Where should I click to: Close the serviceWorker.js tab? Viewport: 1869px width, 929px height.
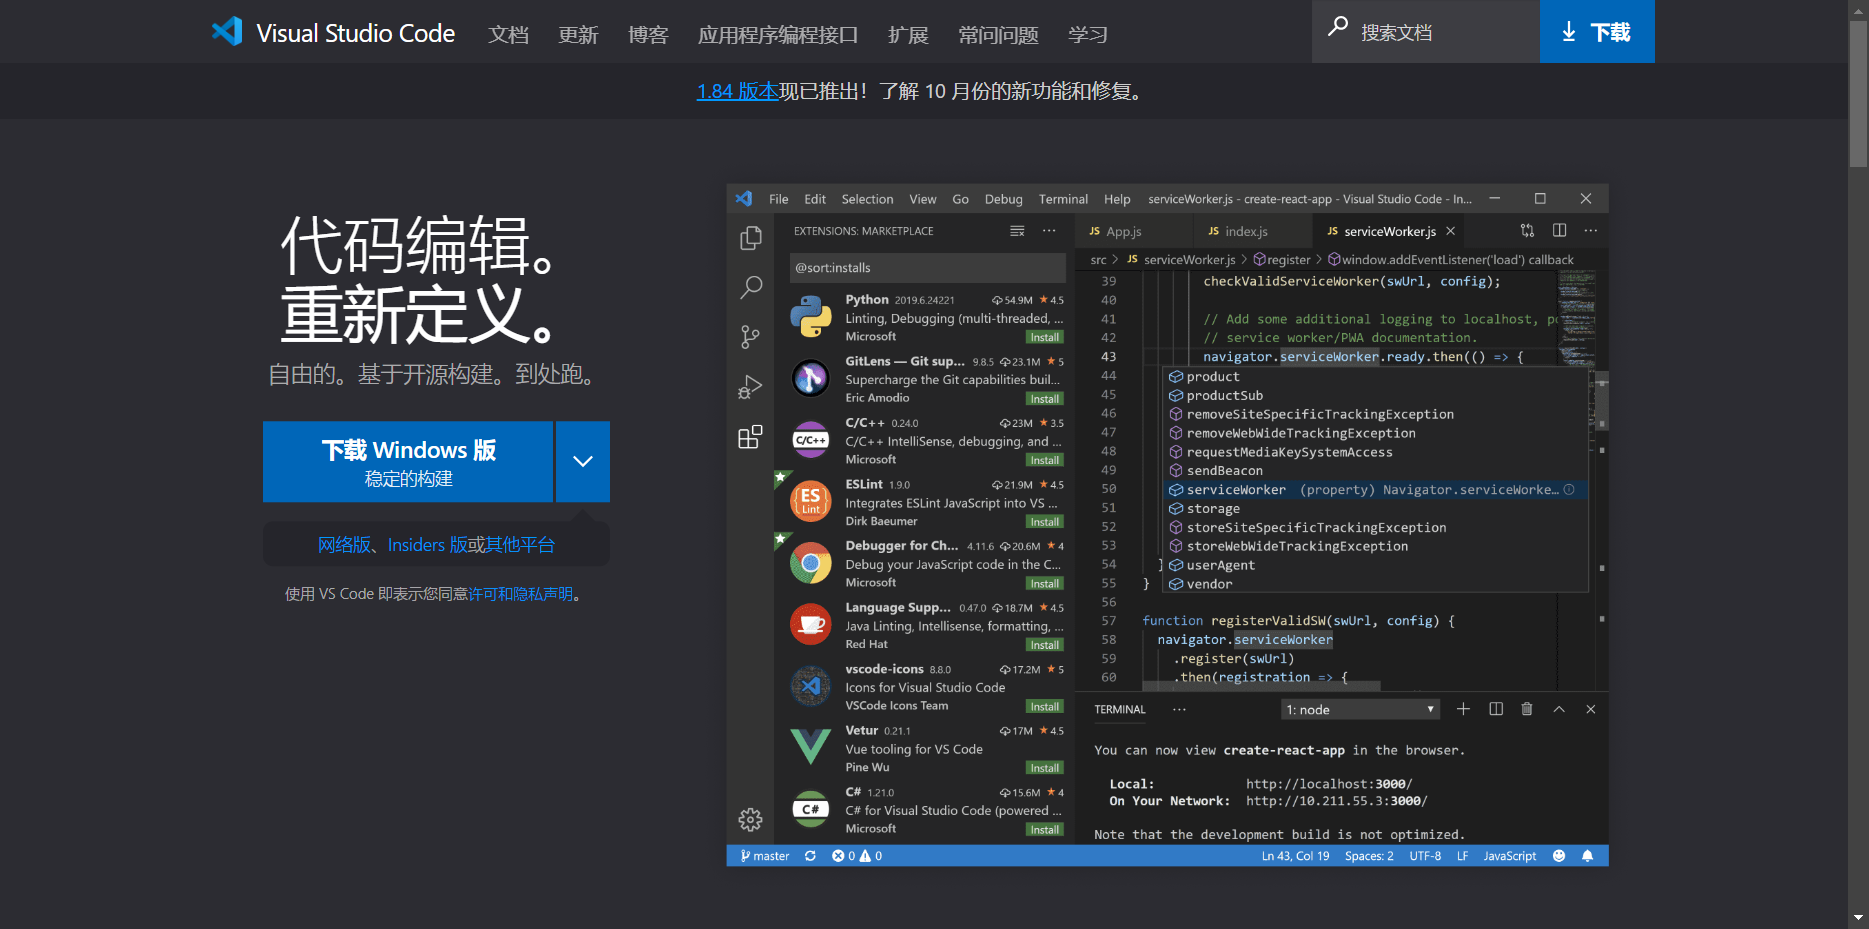tap(1451, 231)
